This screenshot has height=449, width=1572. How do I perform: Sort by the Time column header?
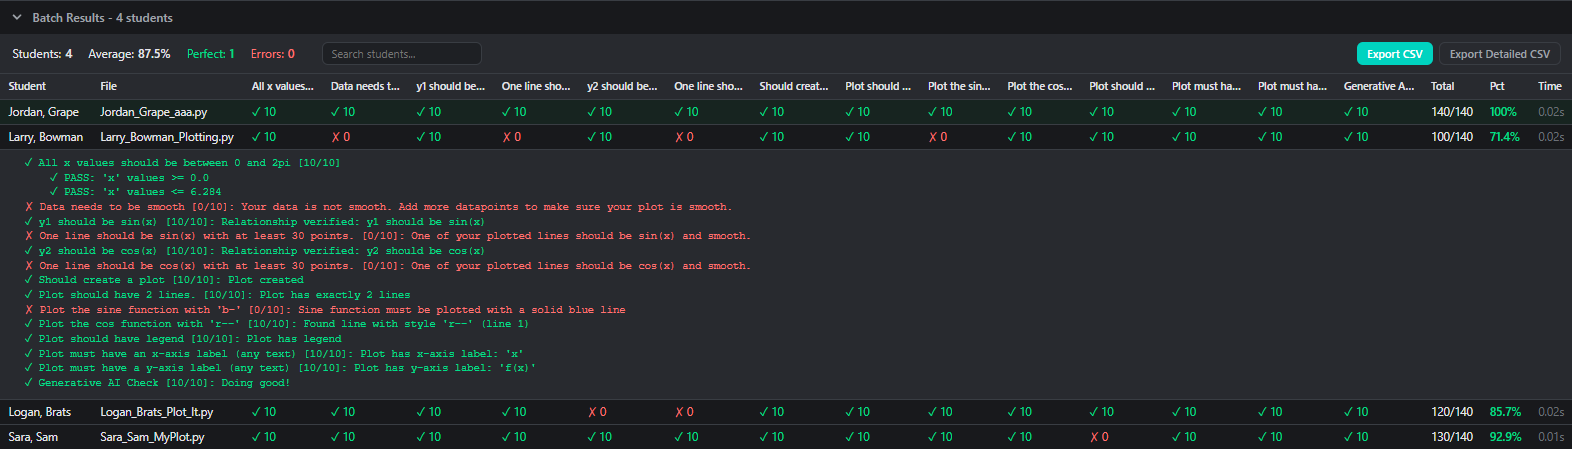1550,86
